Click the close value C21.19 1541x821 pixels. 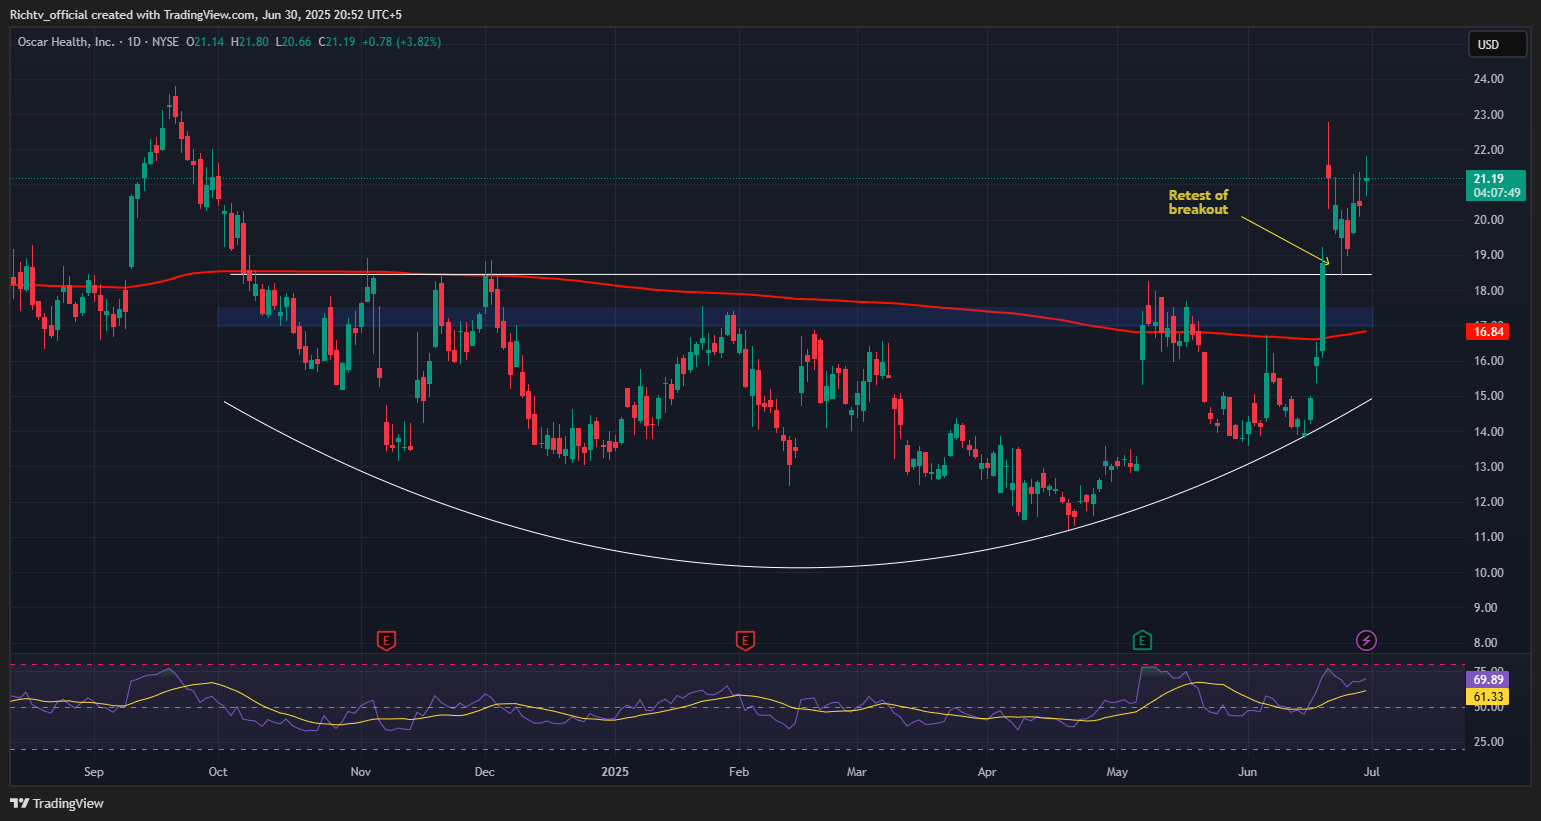tap(337, 42)
